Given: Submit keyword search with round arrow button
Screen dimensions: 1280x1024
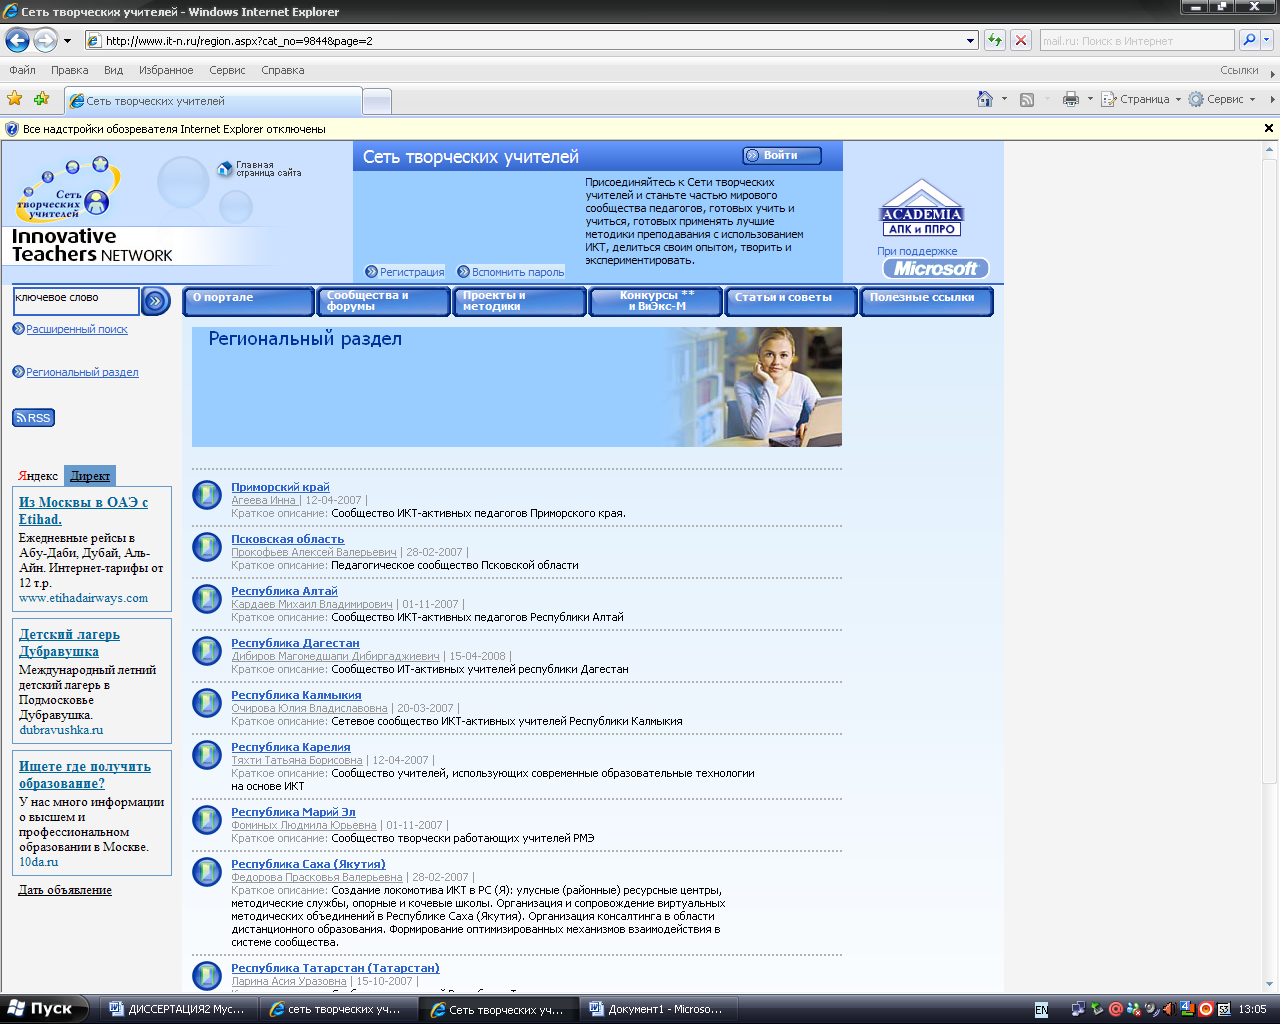Looking at the screenshot, I should point(156,301).
